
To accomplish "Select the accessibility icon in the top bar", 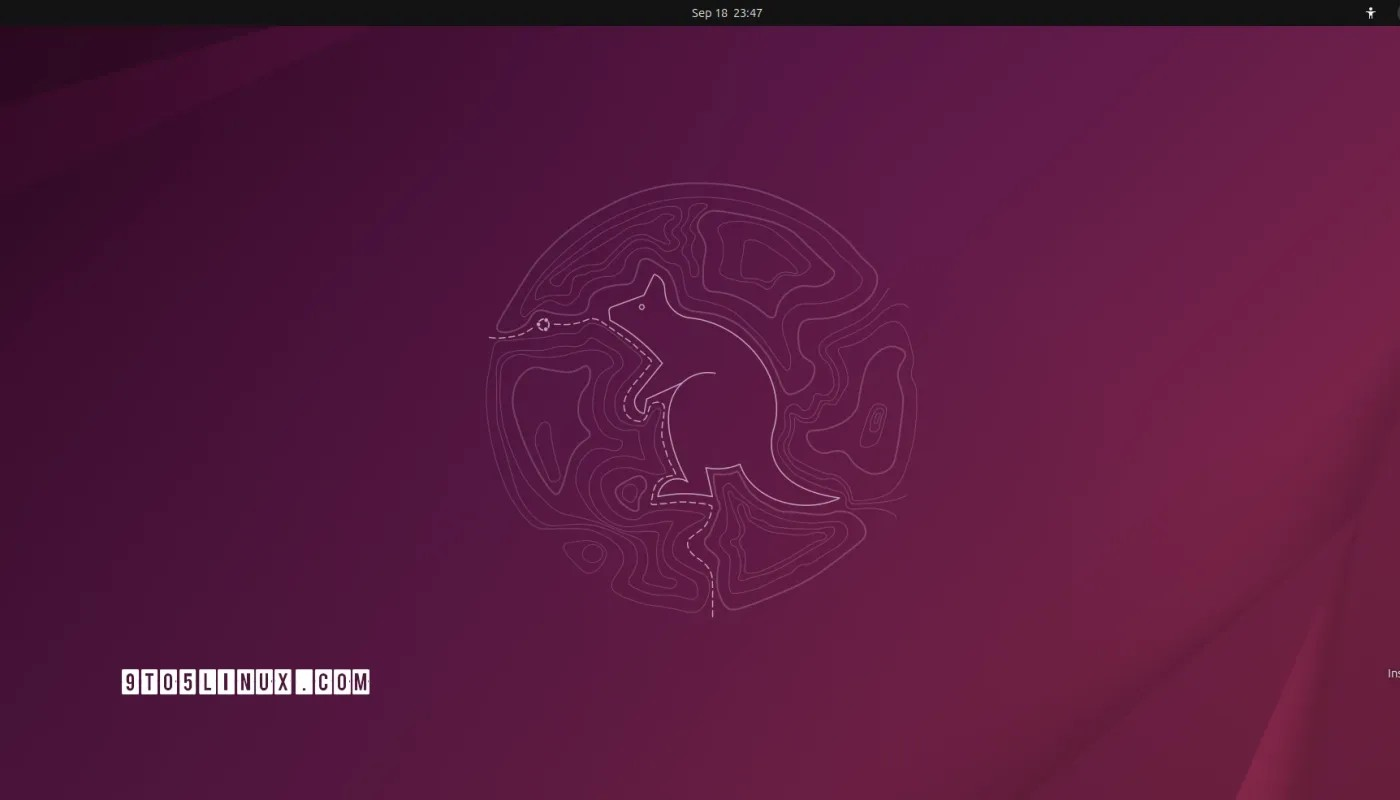I will (1369, 13).
